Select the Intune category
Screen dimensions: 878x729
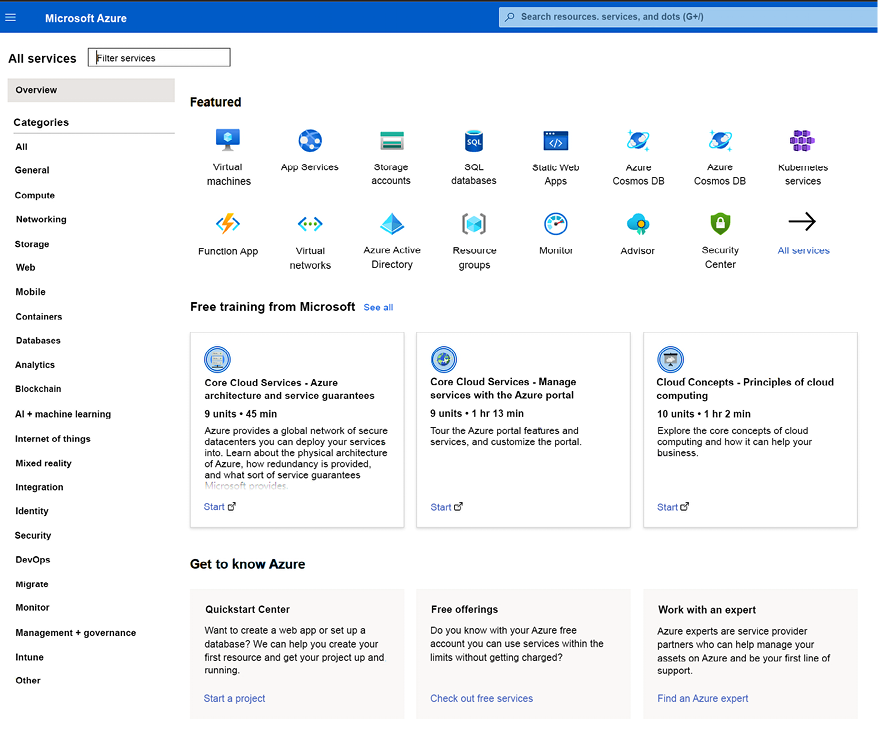coord(29,657)
